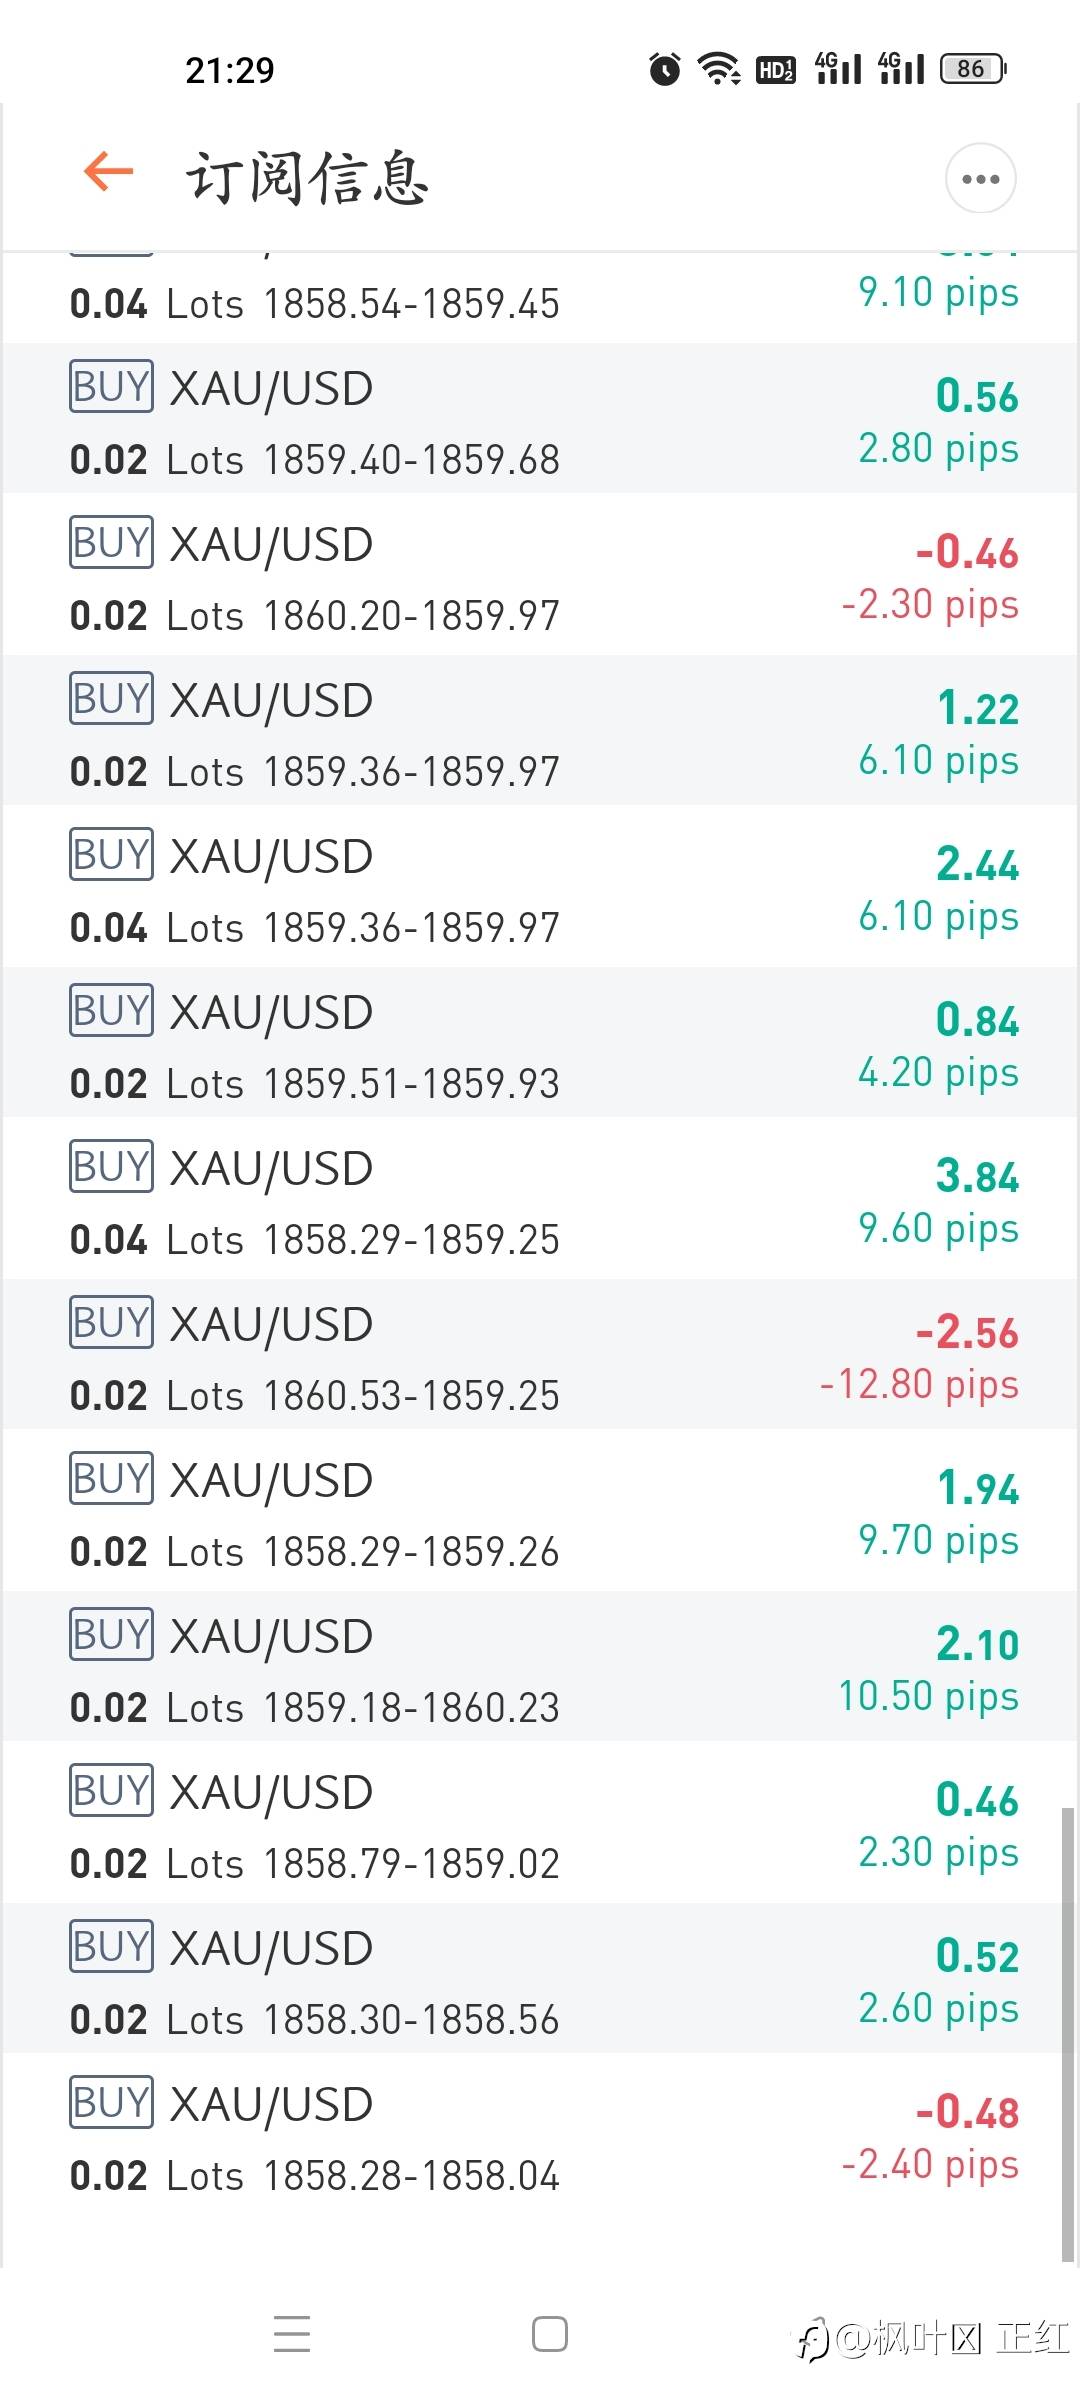Viewport: 1080px width, 2400px height.
Task: Tap the Android recent apps menu icon
Action: [292, 2333]
